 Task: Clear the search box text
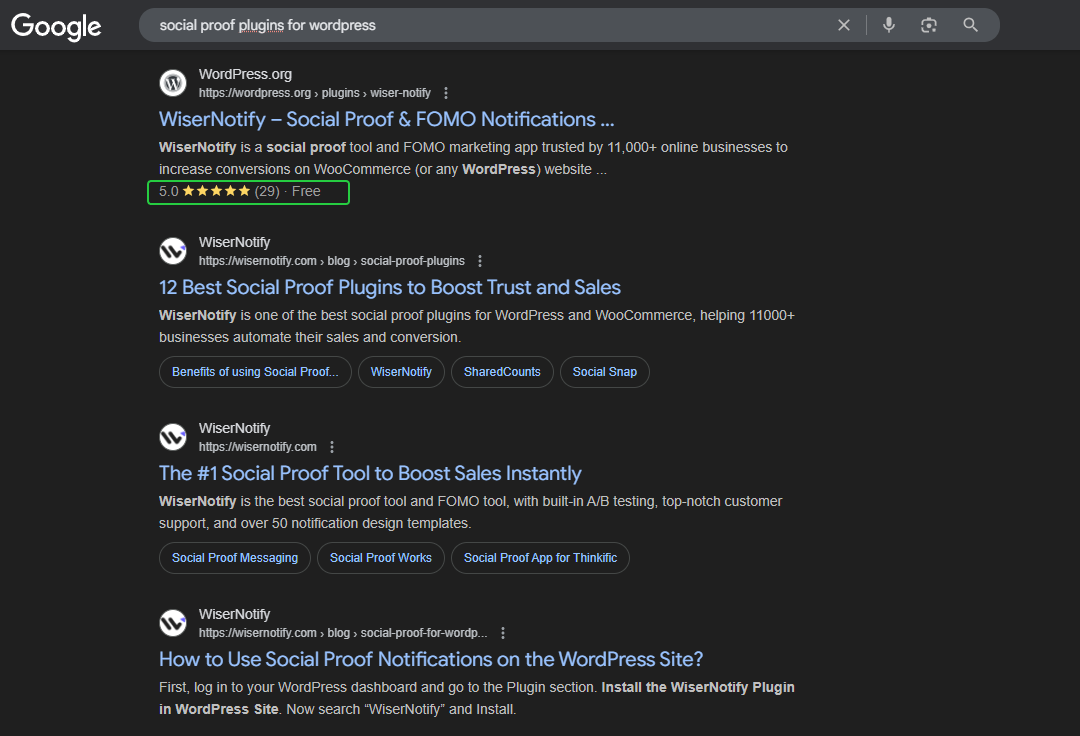(x=844, y=25)
